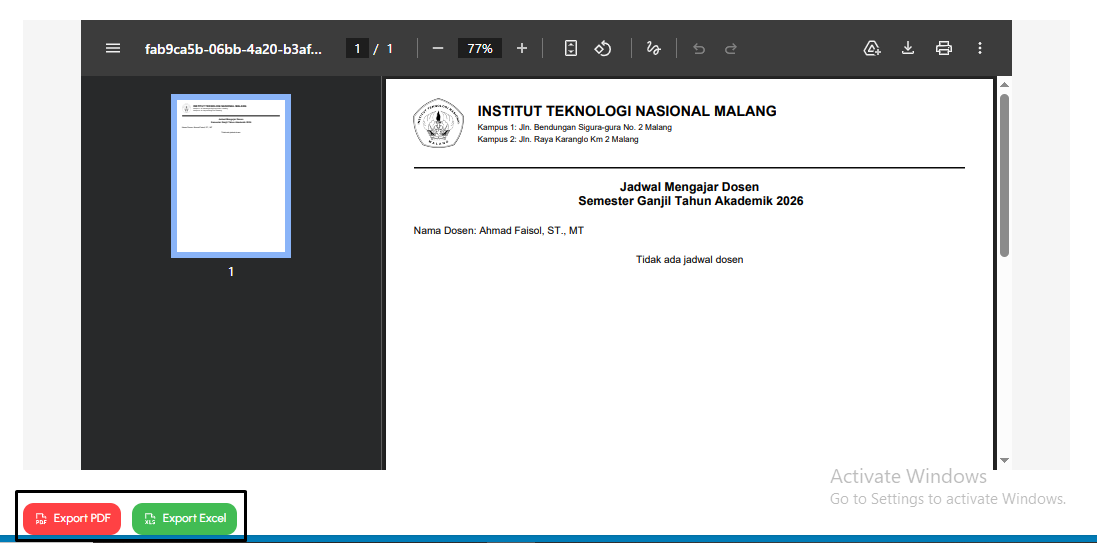The image size is (1097, 543).
Task: Click the scrollbar up arrow
Action: [x=1005, y=85]
